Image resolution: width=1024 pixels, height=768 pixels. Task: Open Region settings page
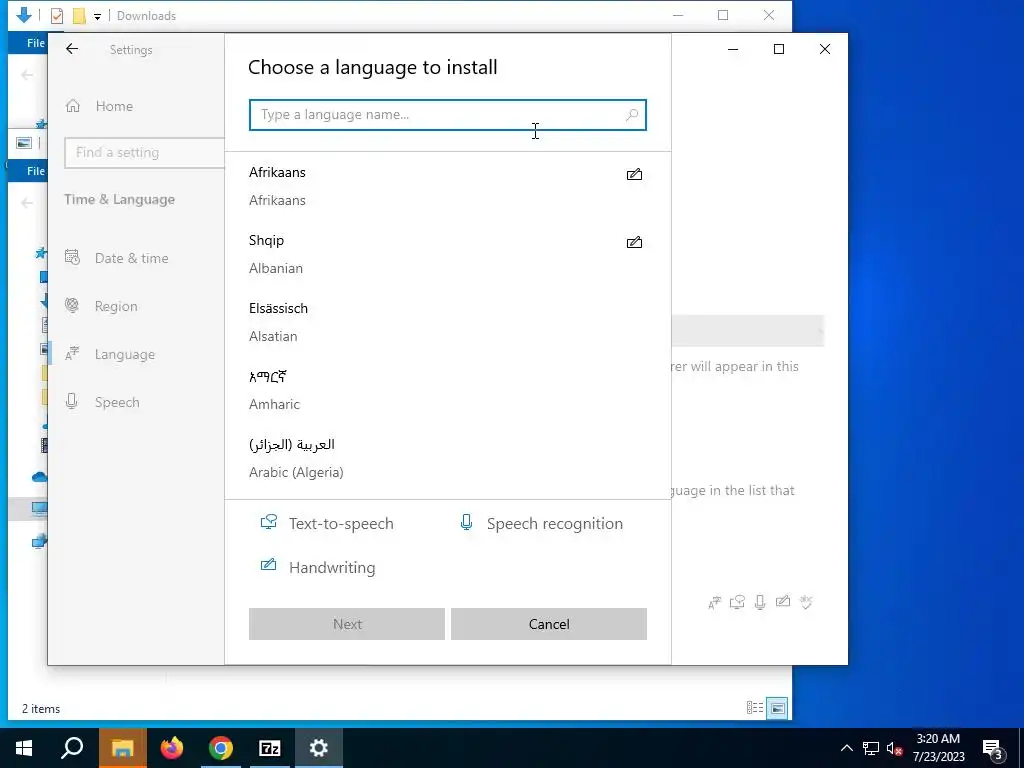(116, 306)
